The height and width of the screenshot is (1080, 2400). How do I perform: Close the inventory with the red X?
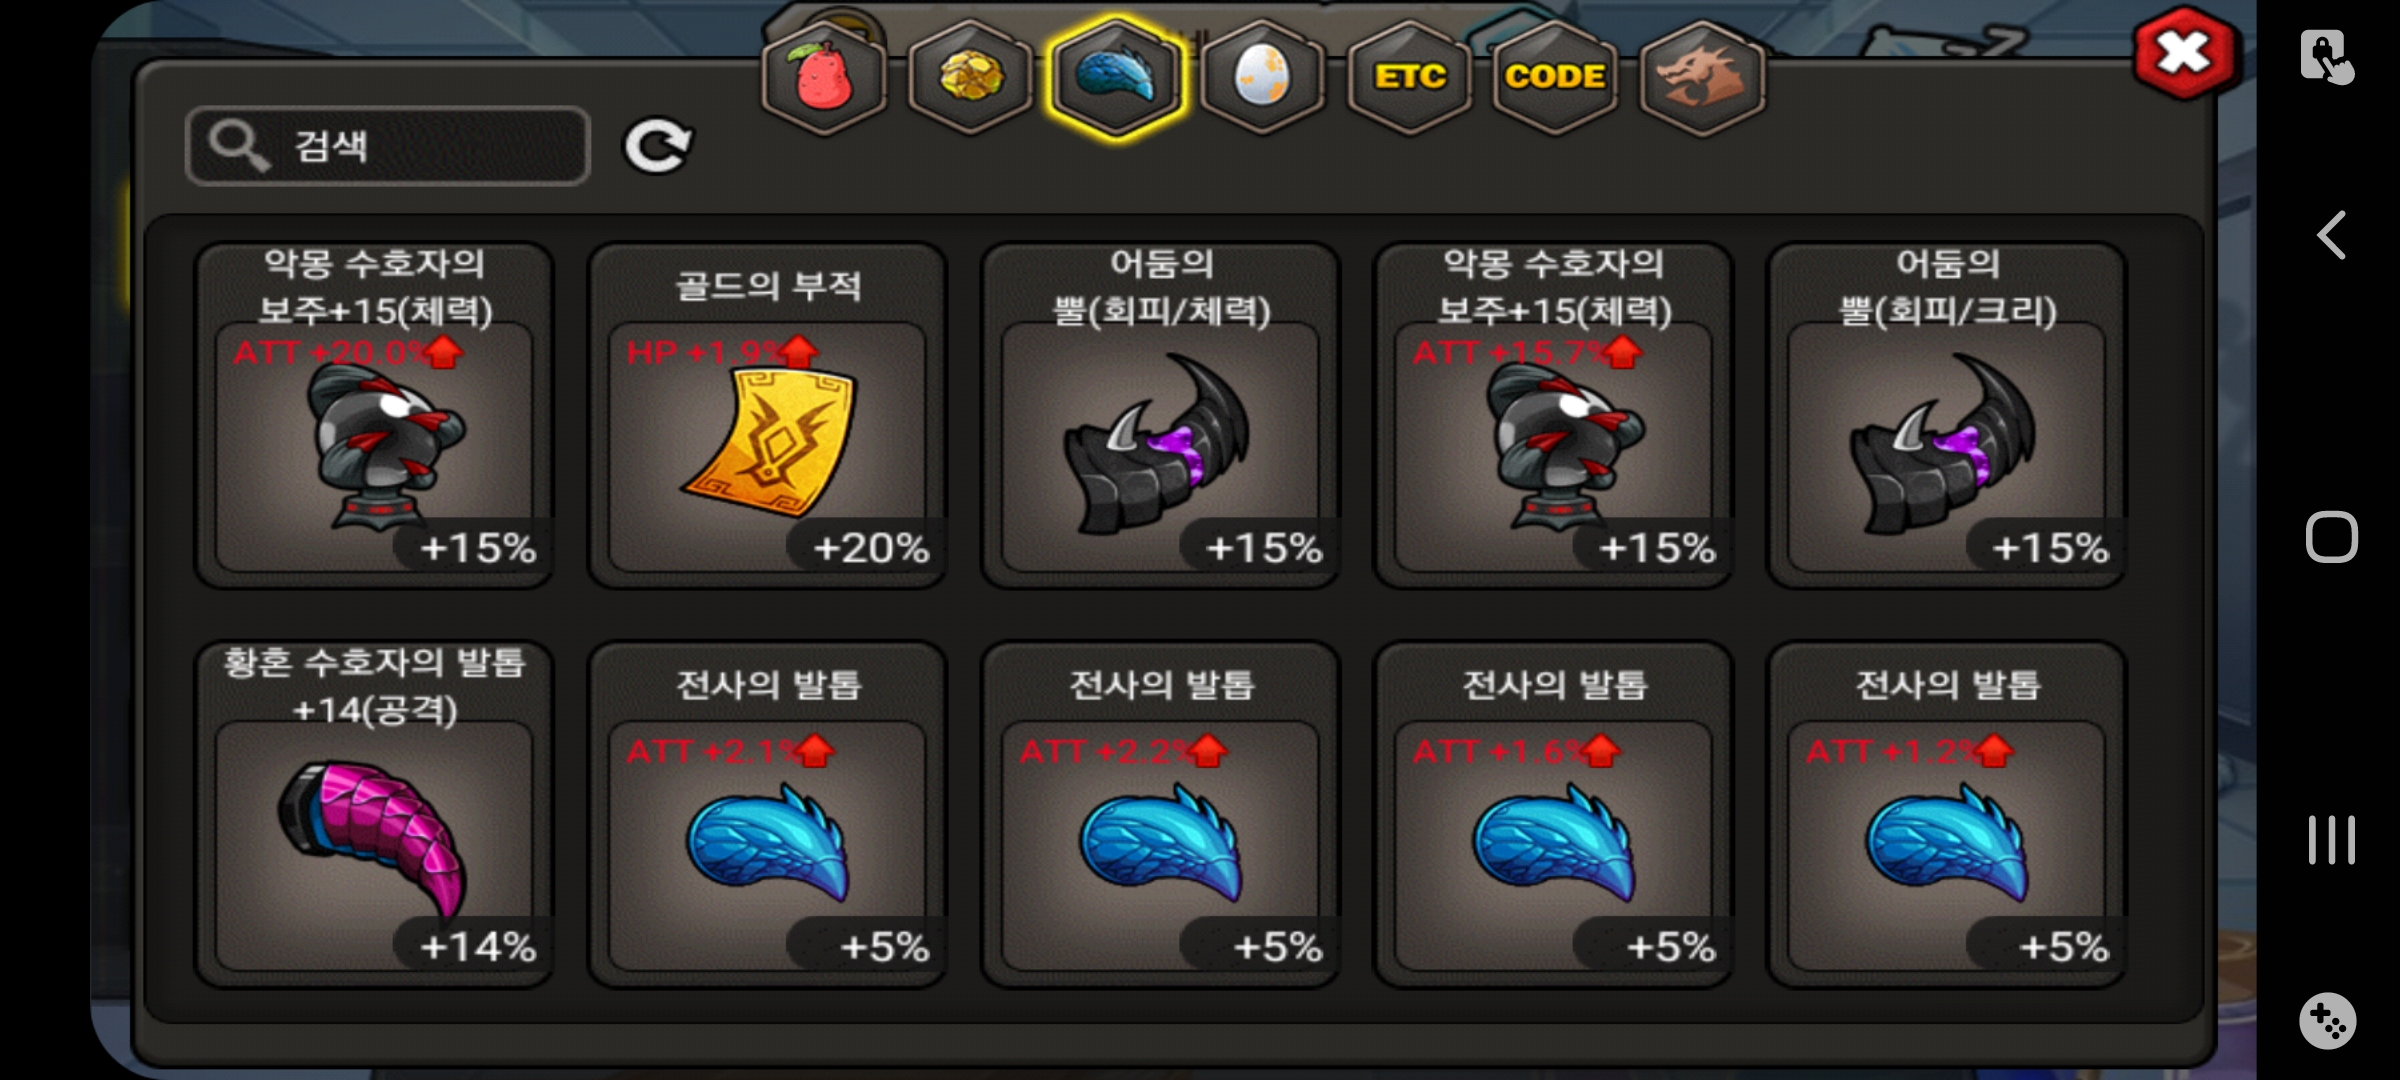(x=2185, y=53)
